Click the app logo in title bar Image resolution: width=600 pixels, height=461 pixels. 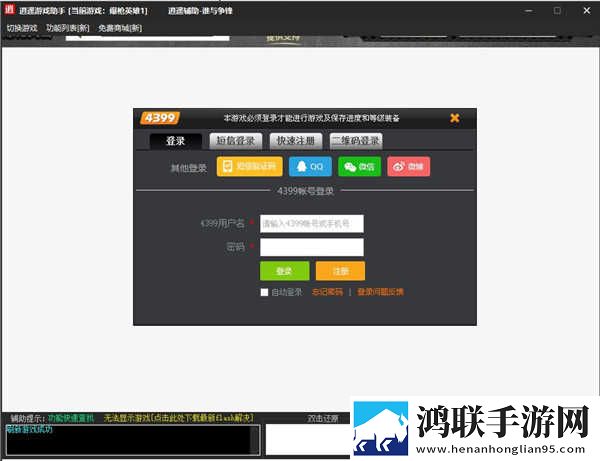10,10
